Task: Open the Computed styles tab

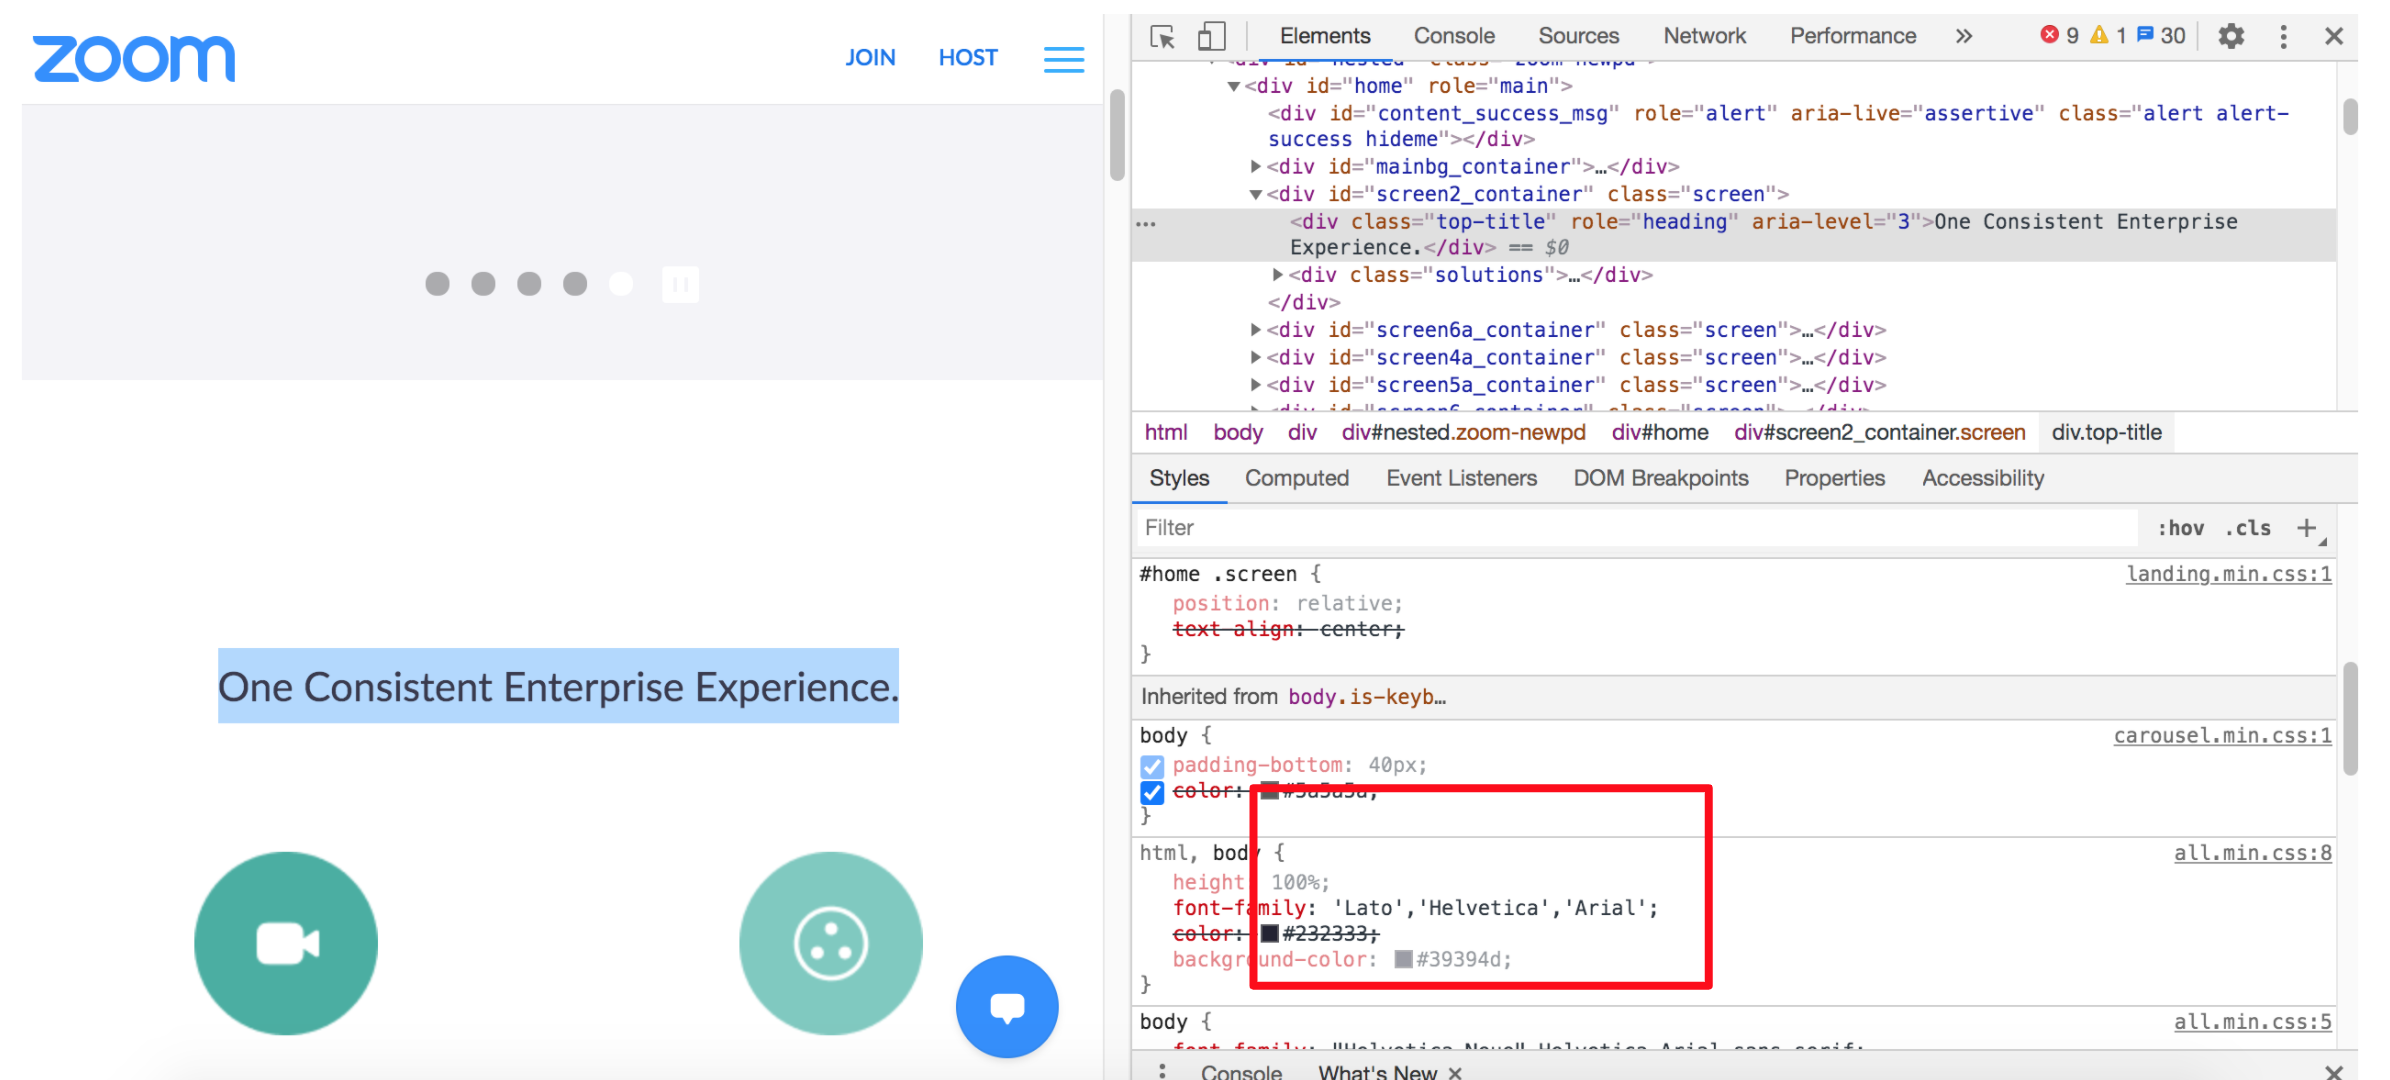Action: pyautogui.click(x=1296, y=478)
